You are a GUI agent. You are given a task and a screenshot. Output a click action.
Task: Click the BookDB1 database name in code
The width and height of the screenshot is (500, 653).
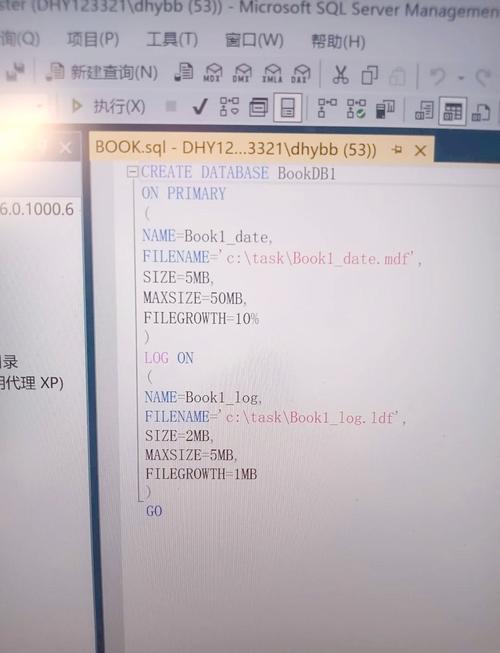307,173
